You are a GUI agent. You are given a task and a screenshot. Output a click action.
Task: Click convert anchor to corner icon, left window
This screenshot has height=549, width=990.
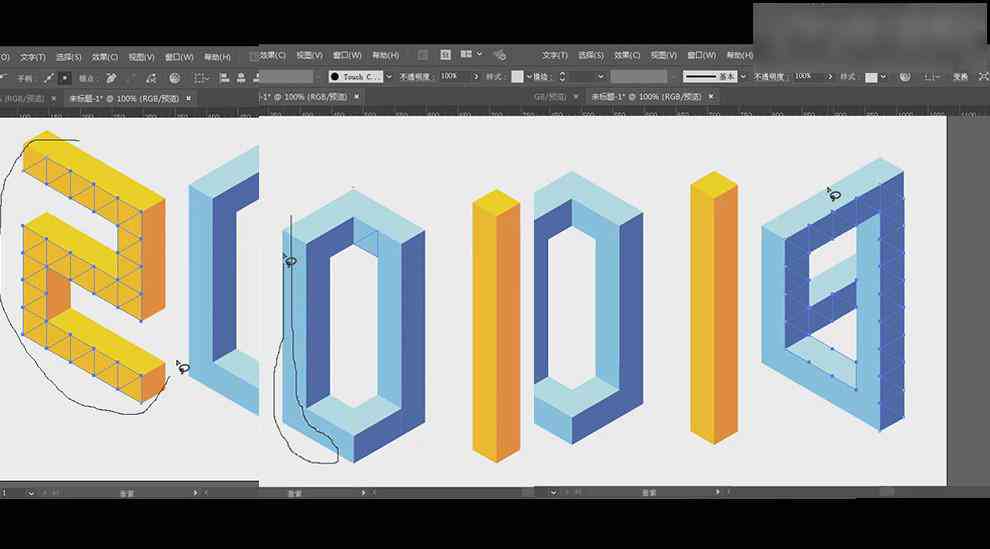tap(49, 78)
